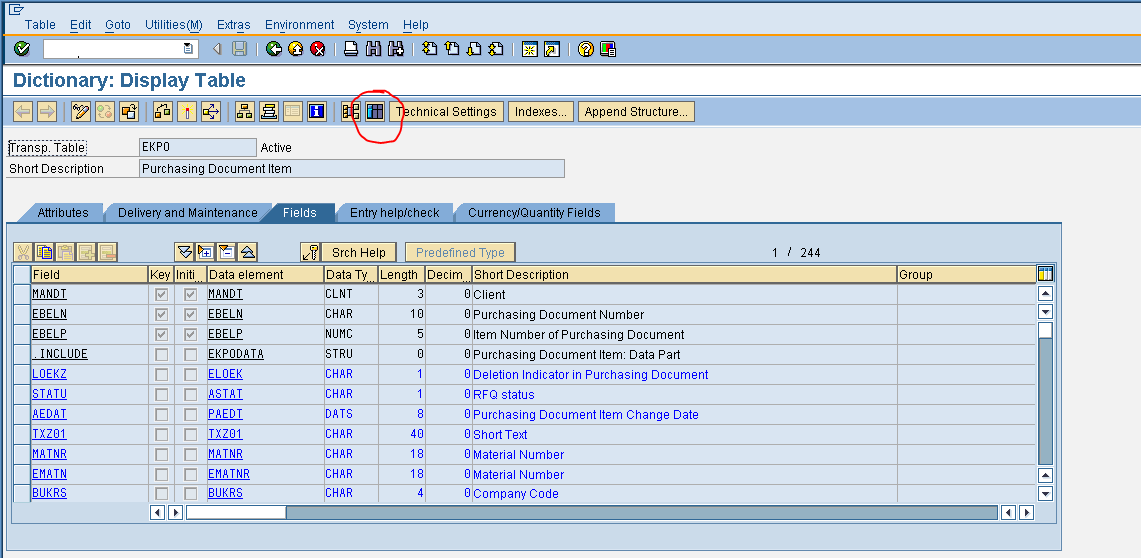Viewport: 1141px width, 558px height.
Task: Toggle Display/Change pencil icon
Action: [x=81, y=111]
